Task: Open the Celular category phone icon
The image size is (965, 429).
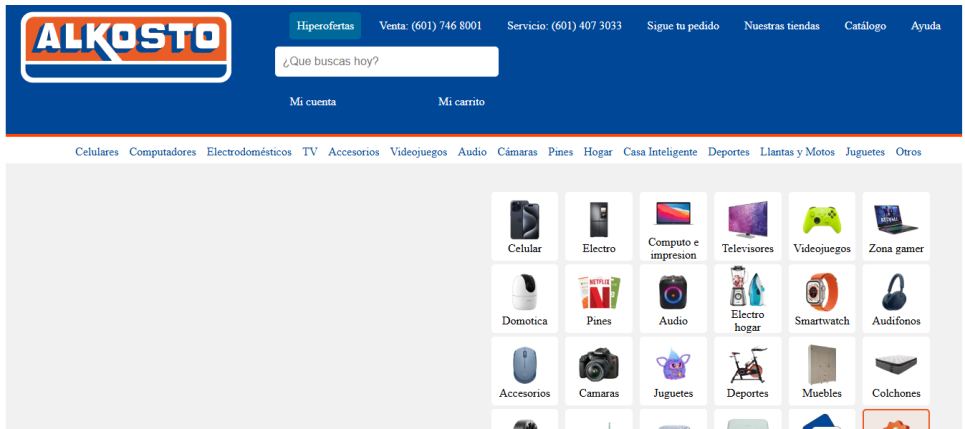Action: pyautogui.click(x=524, y=220)
